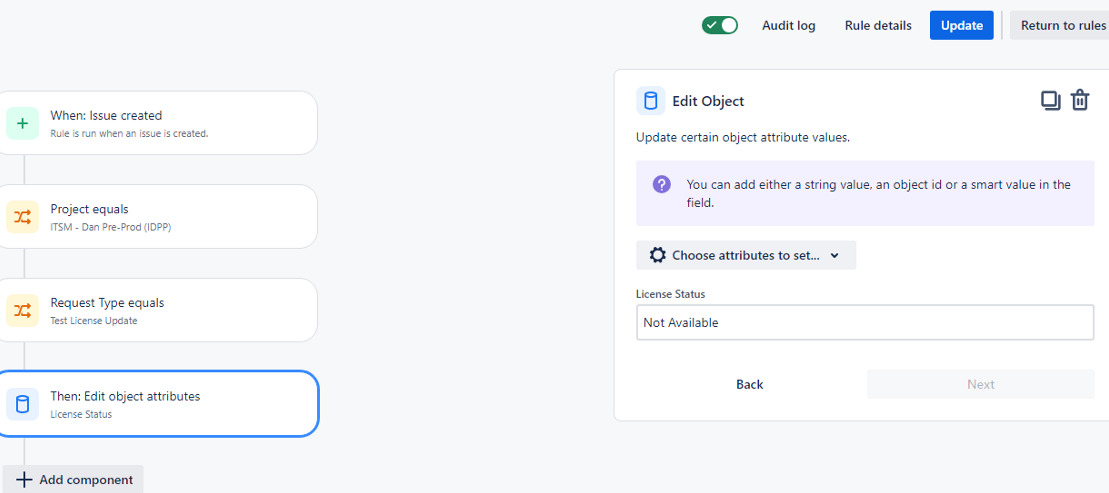Click the 'Edit Object' panel title

(708, 101)
